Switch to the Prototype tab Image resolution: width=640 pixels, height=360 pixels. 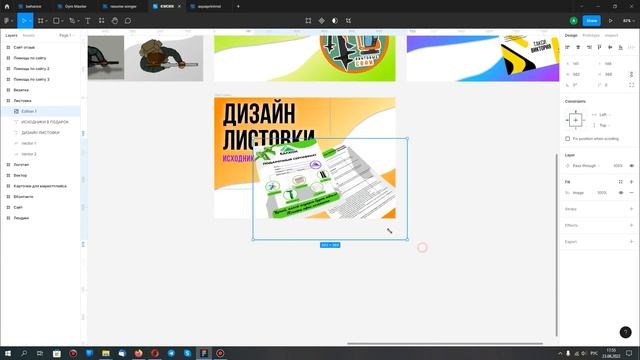coord(591,36)
